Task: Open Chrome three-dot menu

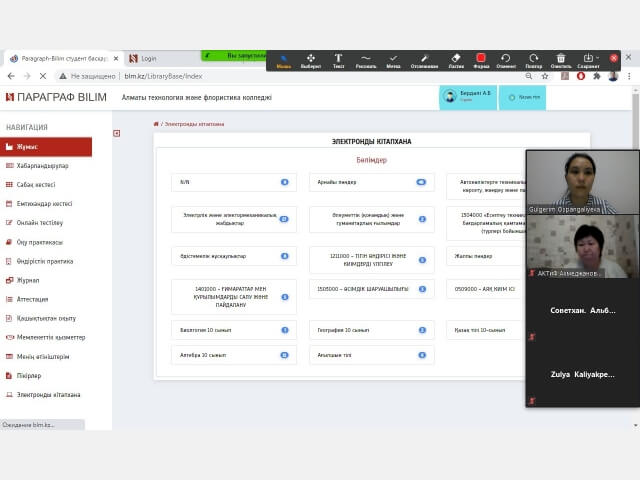Action: click(x=629, y=76)
